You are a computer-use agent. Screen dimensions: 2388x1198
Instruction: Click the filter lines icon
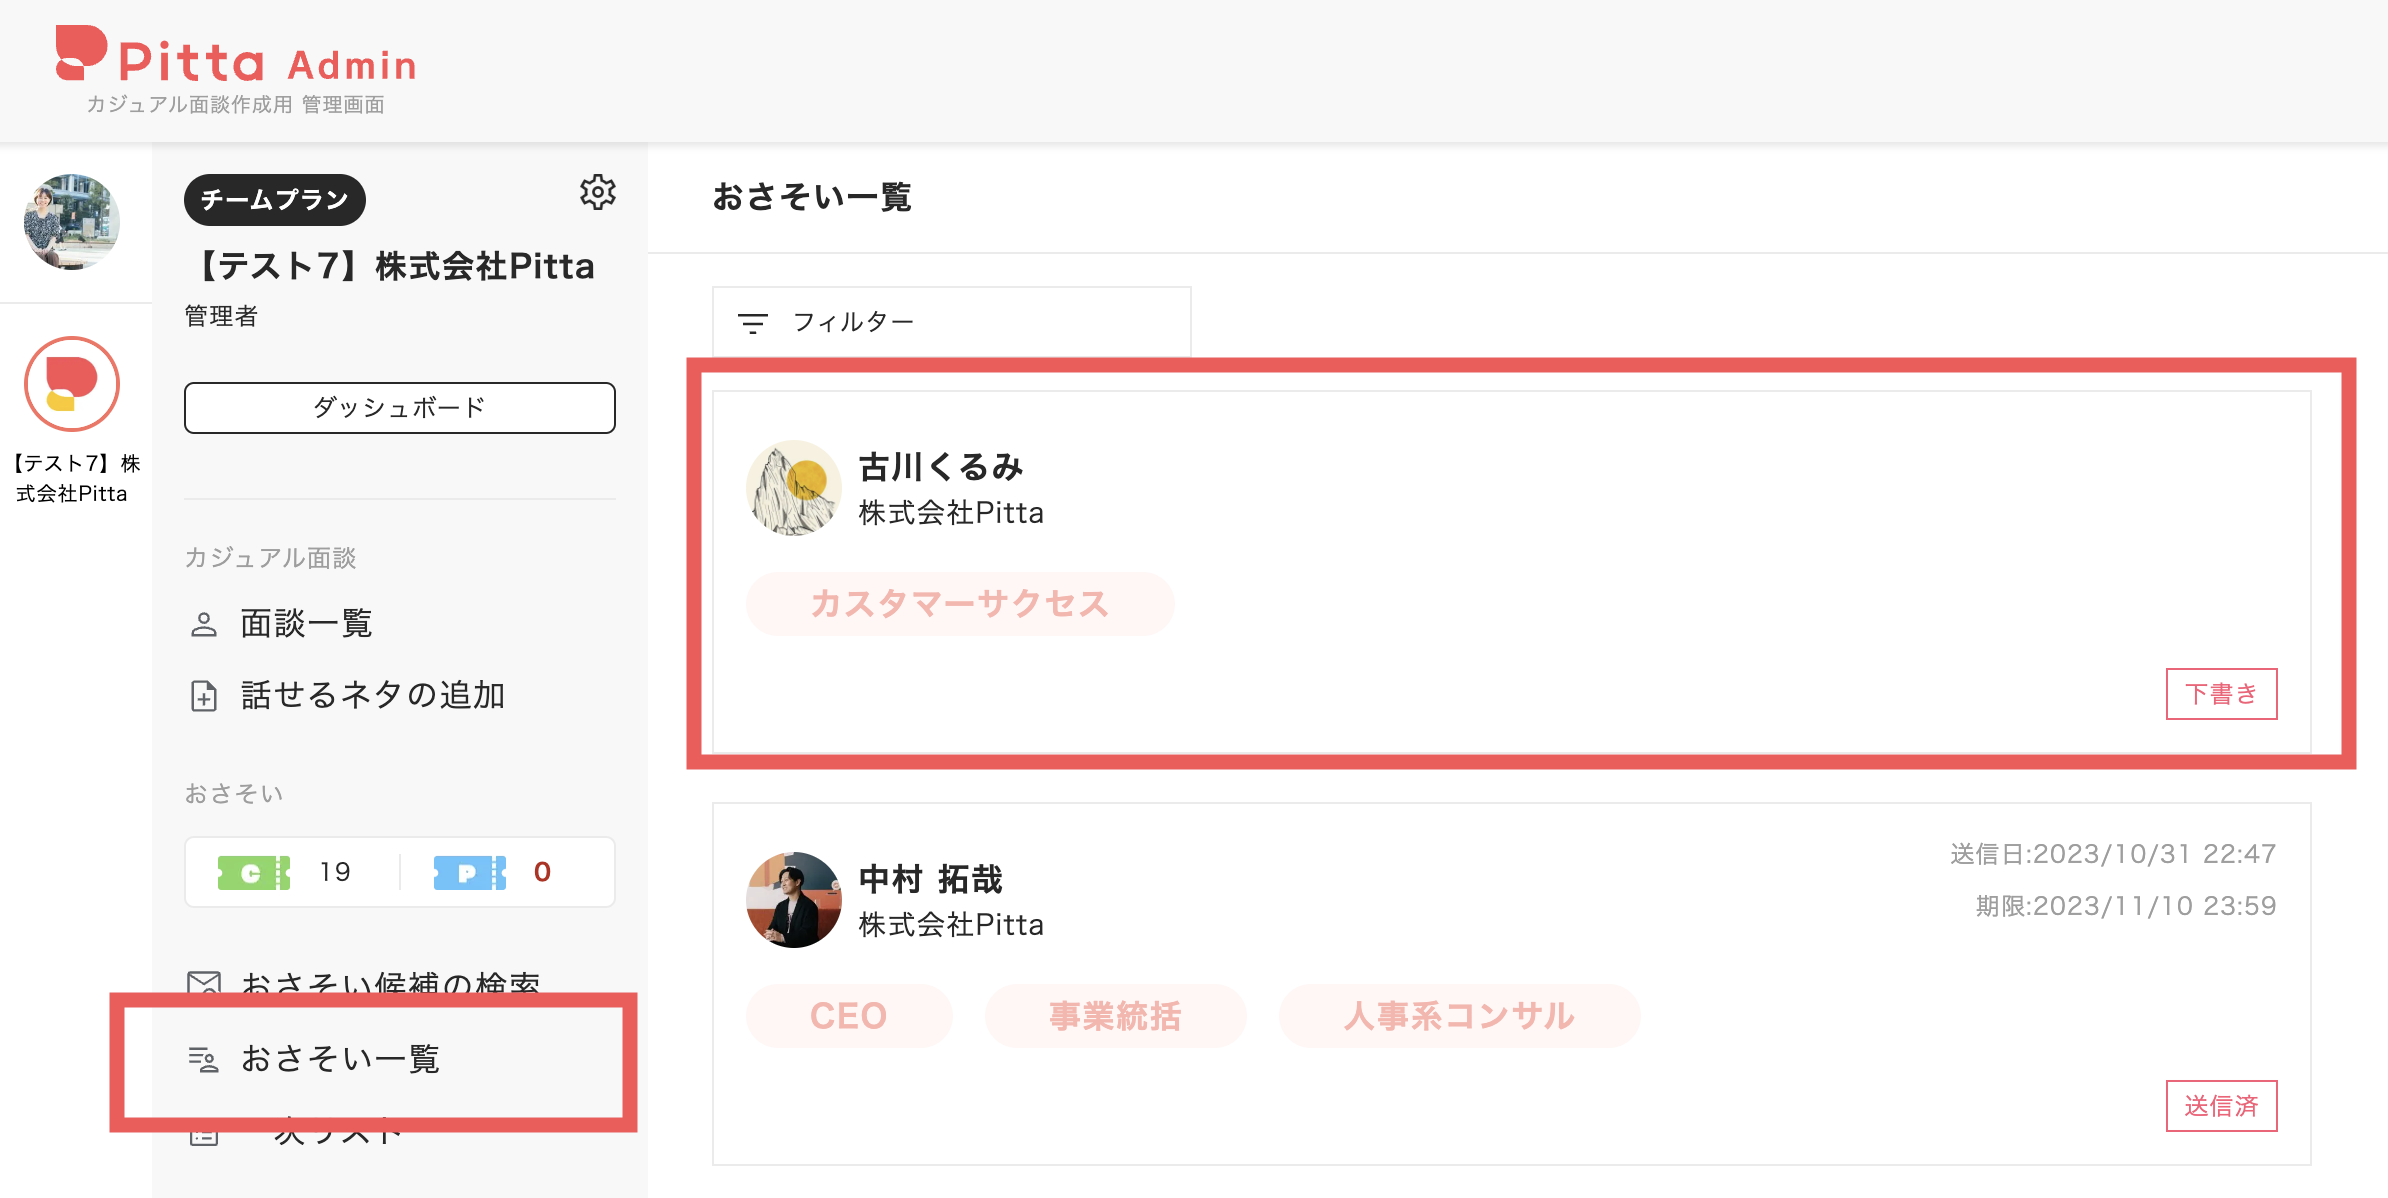753,323
